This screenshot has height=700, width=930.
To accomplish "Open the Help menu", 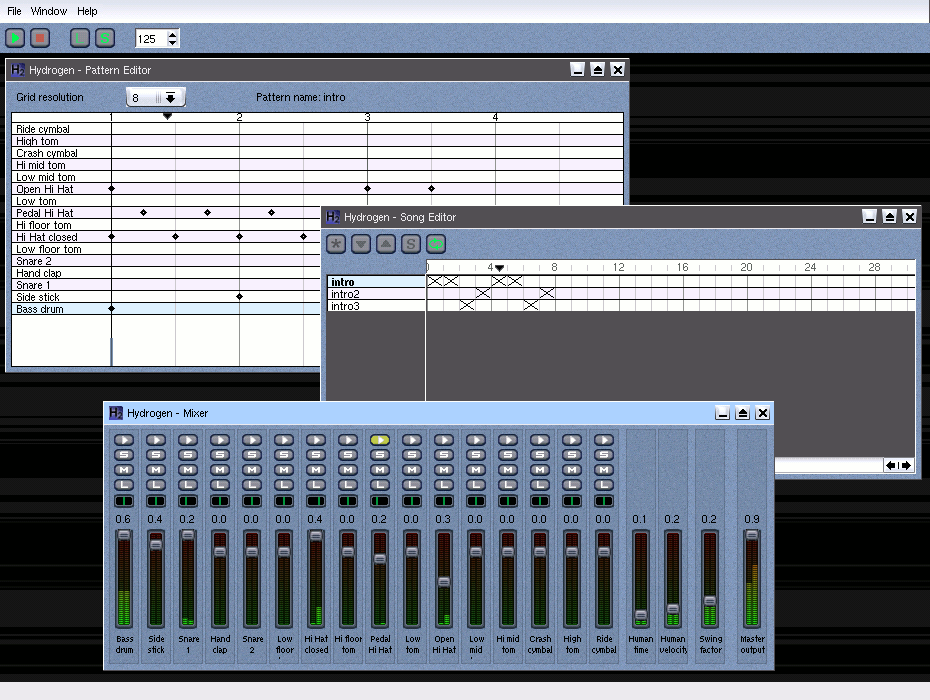I will click(x=87, y=11).
